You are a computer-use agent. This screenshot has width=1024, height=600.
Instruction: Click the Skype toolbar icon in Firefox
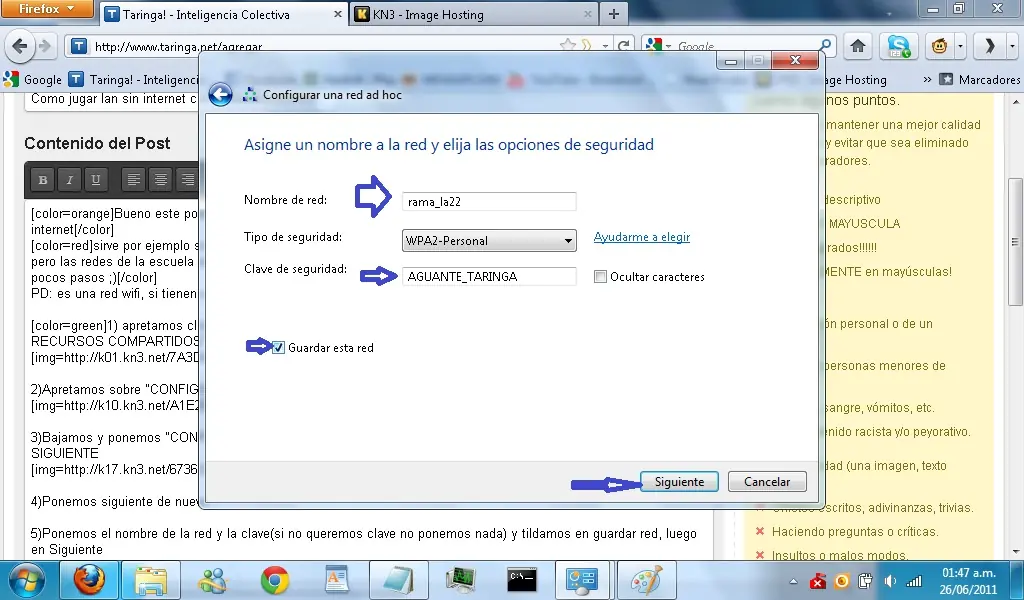(x=898, y=46)
